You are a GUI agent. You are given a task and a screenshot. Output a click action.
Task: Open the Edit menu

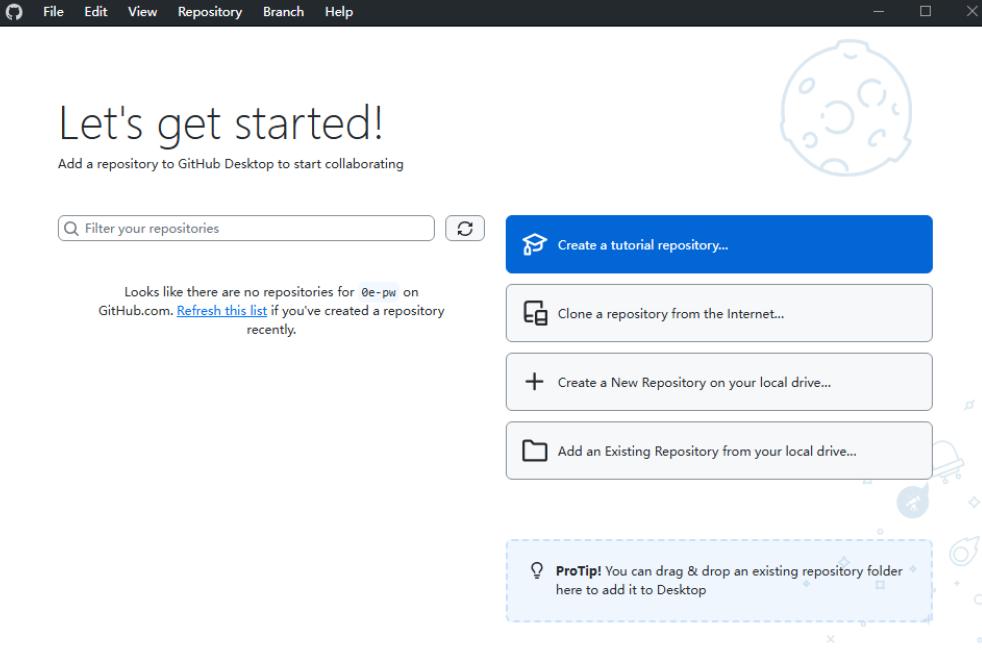[x=96, y=12]
